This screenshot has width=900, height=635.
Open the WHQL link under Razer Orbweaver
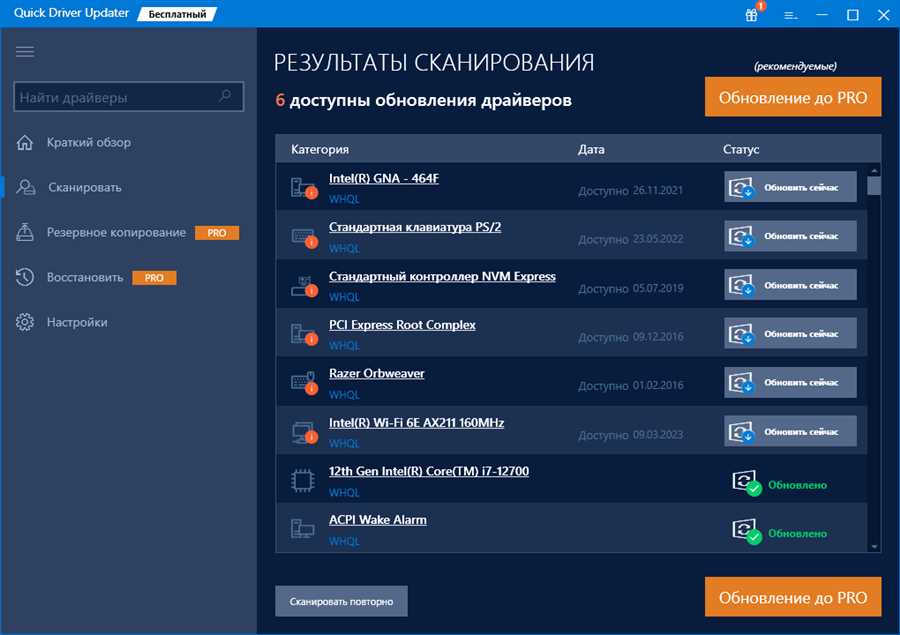(344, 394)
